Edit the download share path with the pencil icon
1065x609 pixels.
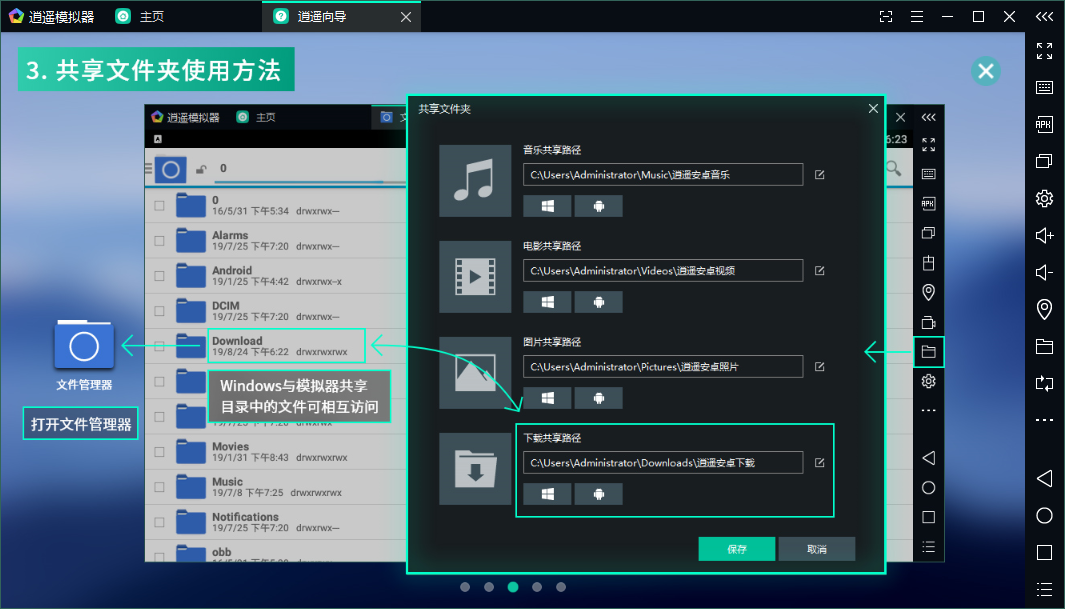coord(820,462)
